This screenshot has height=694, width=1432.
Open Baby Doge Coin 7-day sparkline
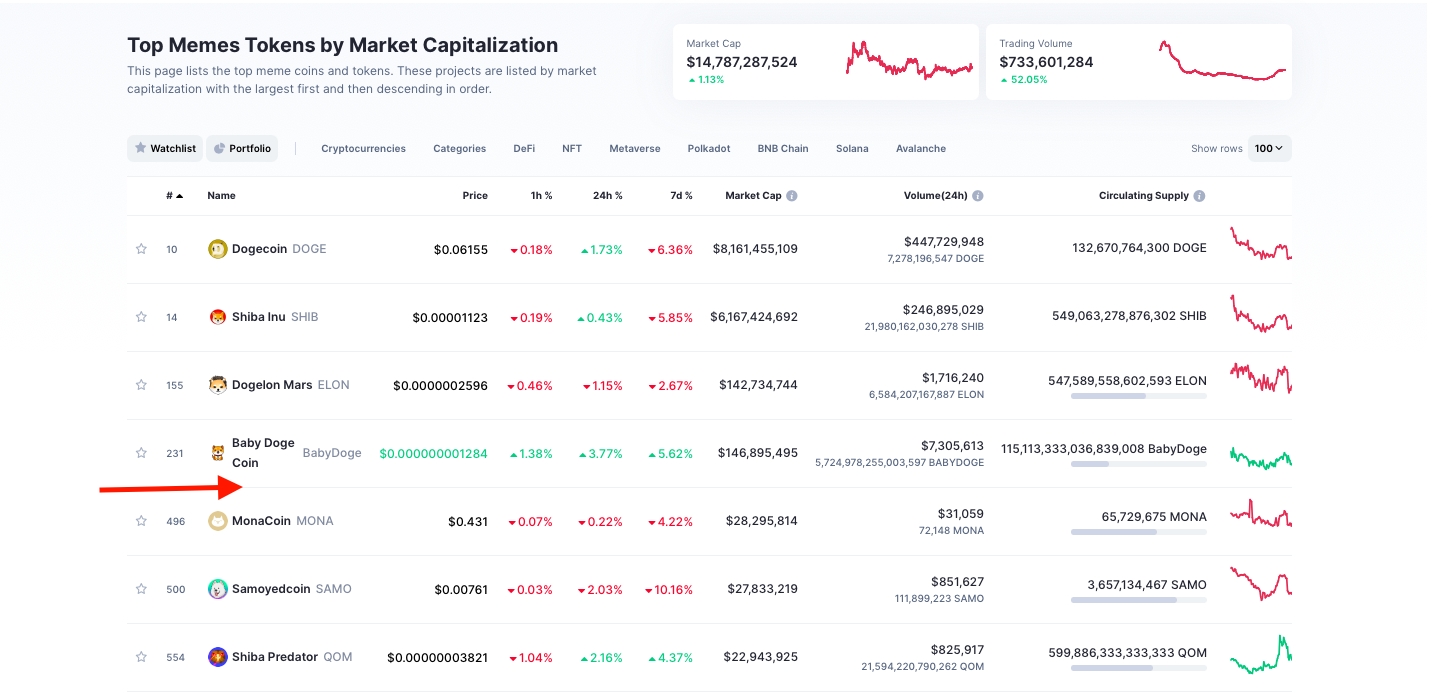pyautogui.click(x=1261, y=457)
